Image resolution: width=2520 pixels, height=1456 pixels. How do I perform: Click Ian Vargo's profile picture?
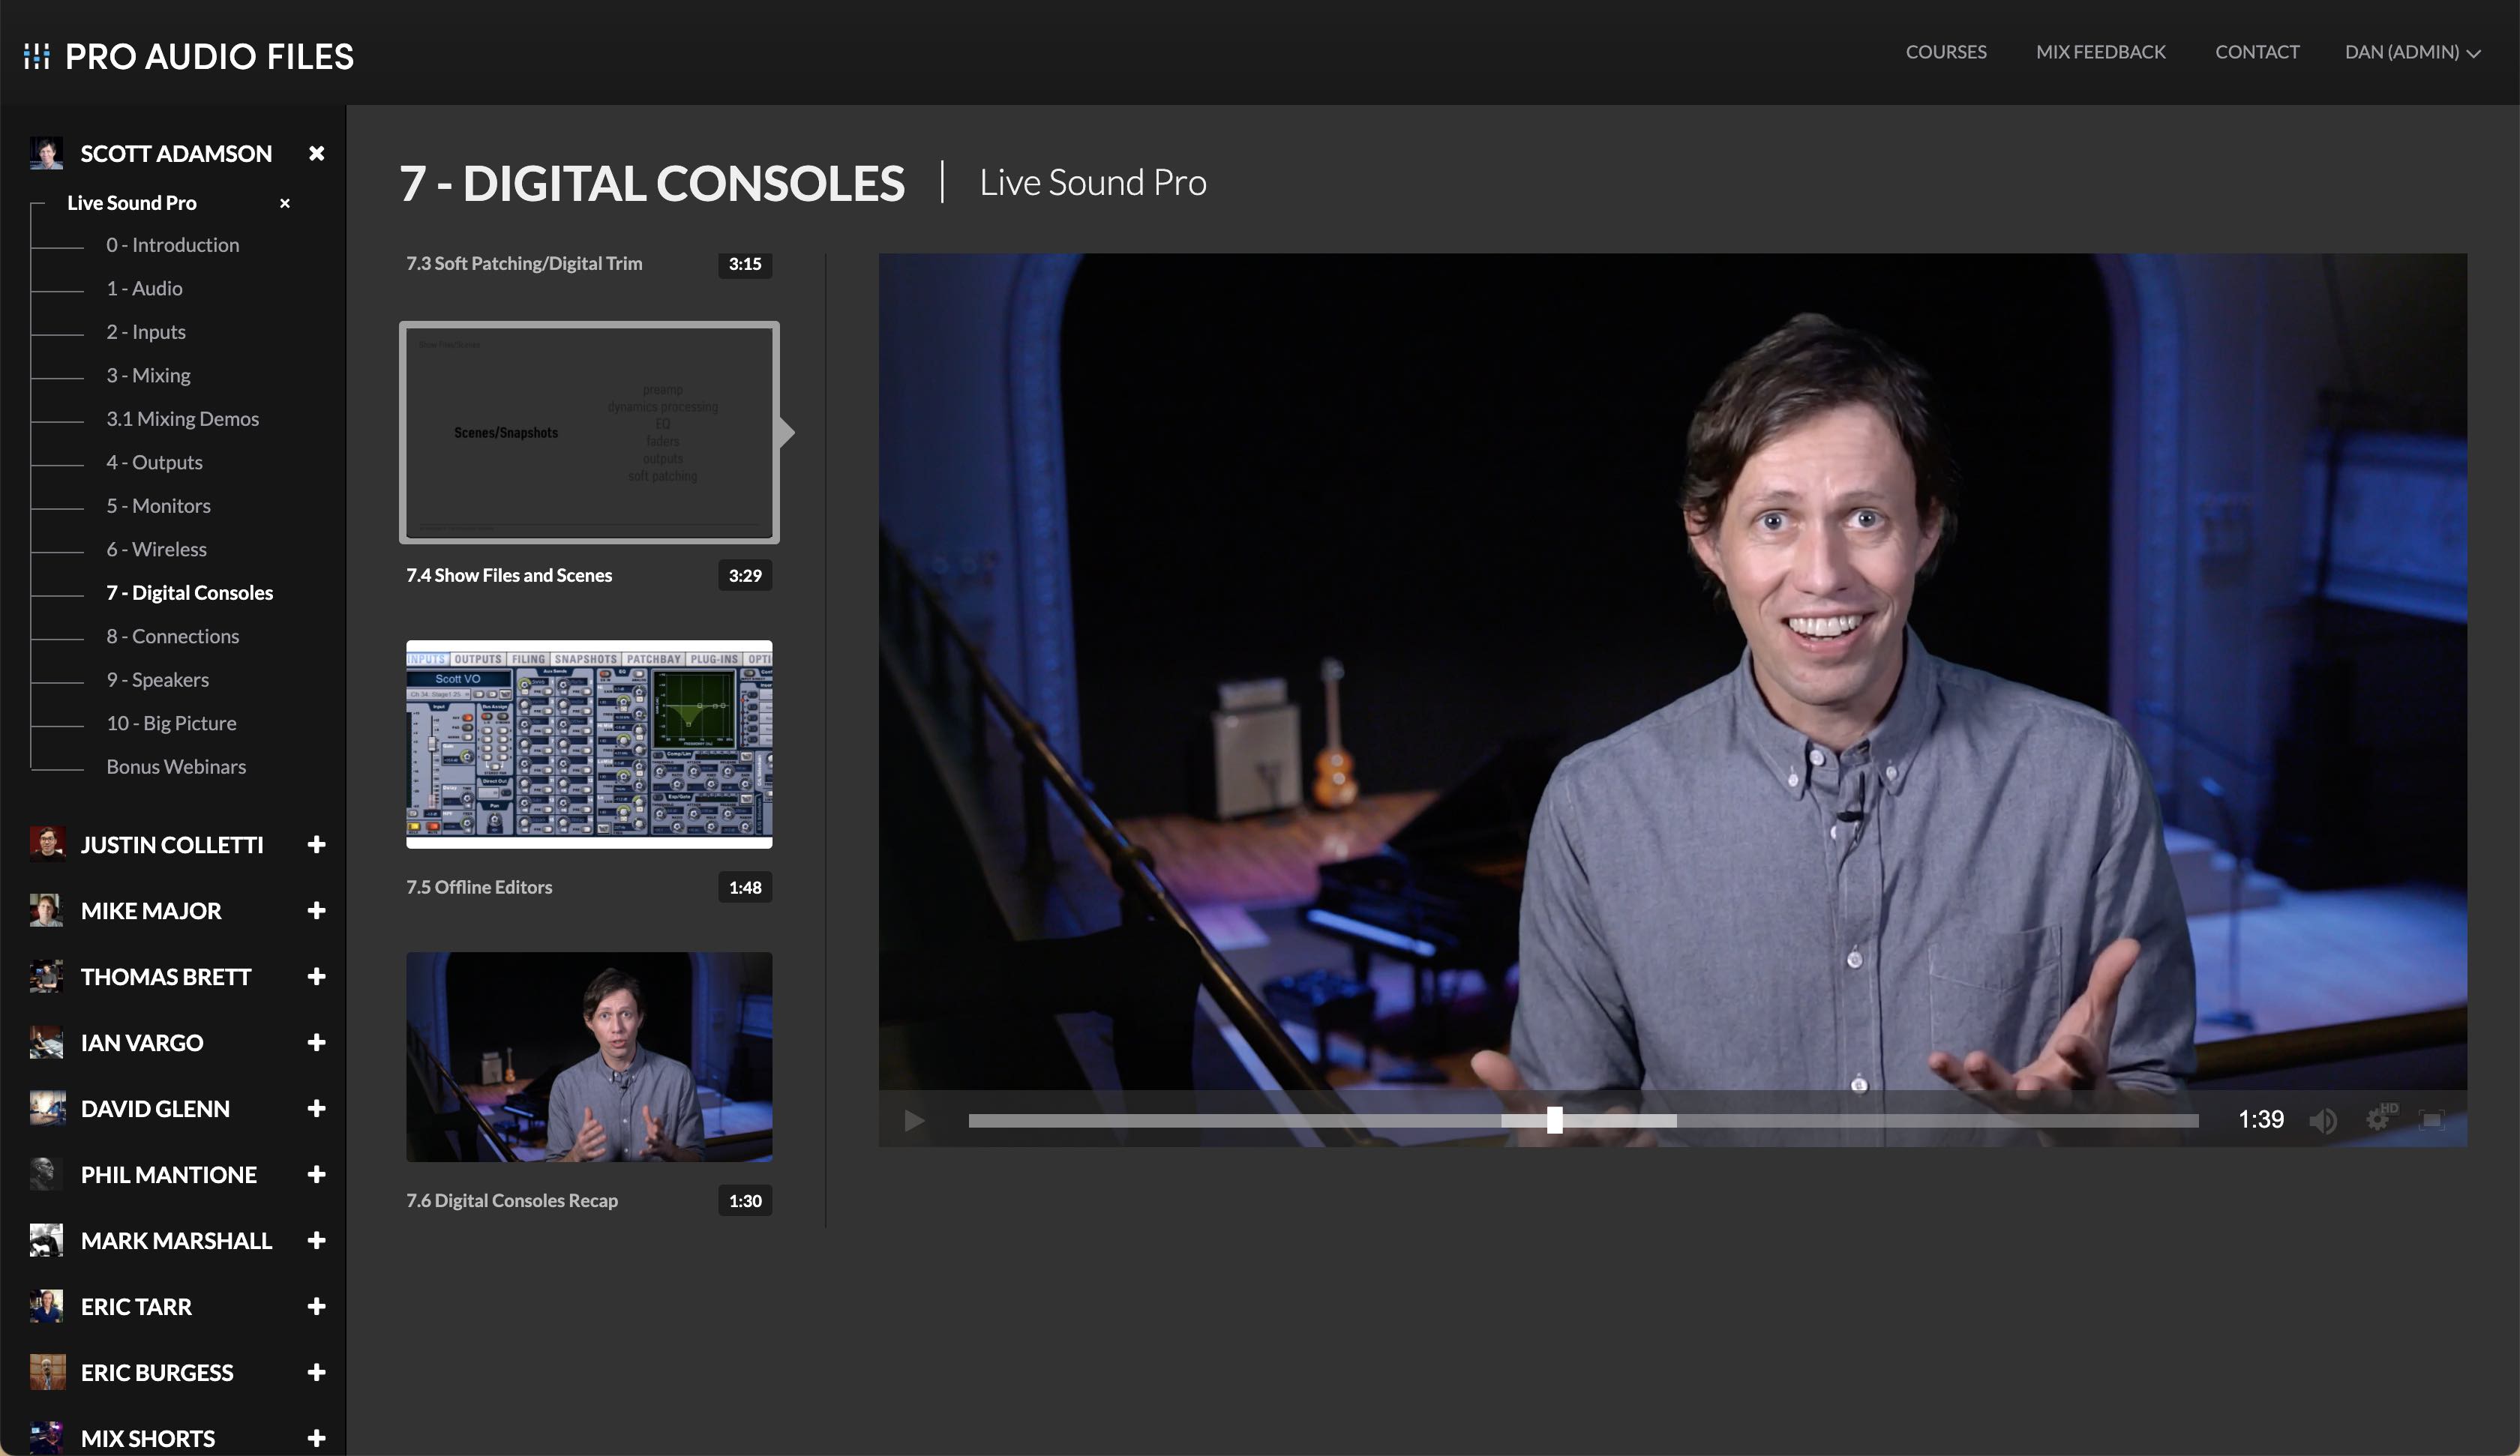pyautogui.click(x=45, y=1042)
